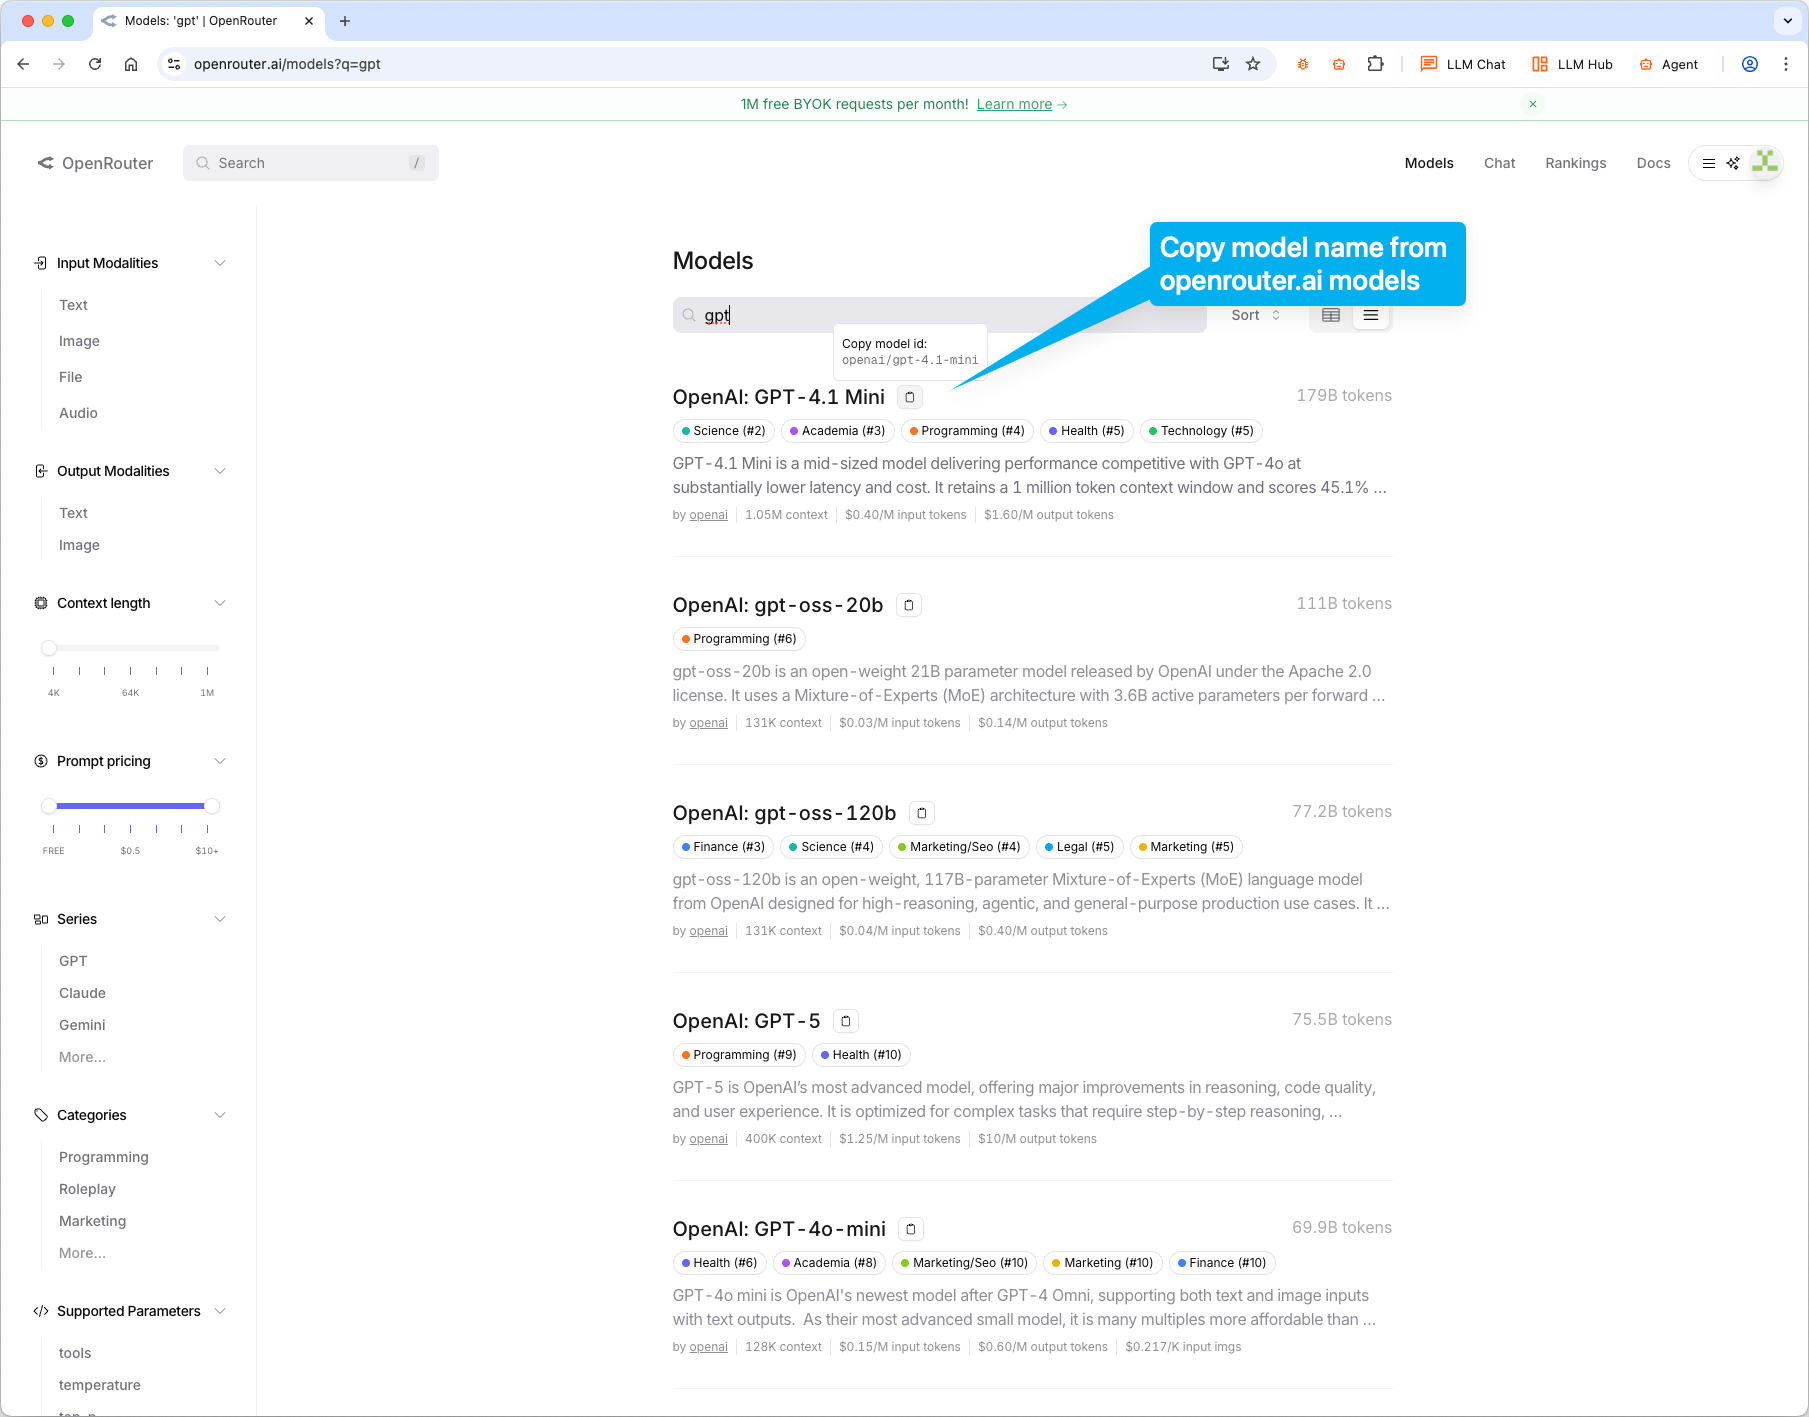Follow the Learn more link
1809x1417 pixels.
coord(1014,104)
